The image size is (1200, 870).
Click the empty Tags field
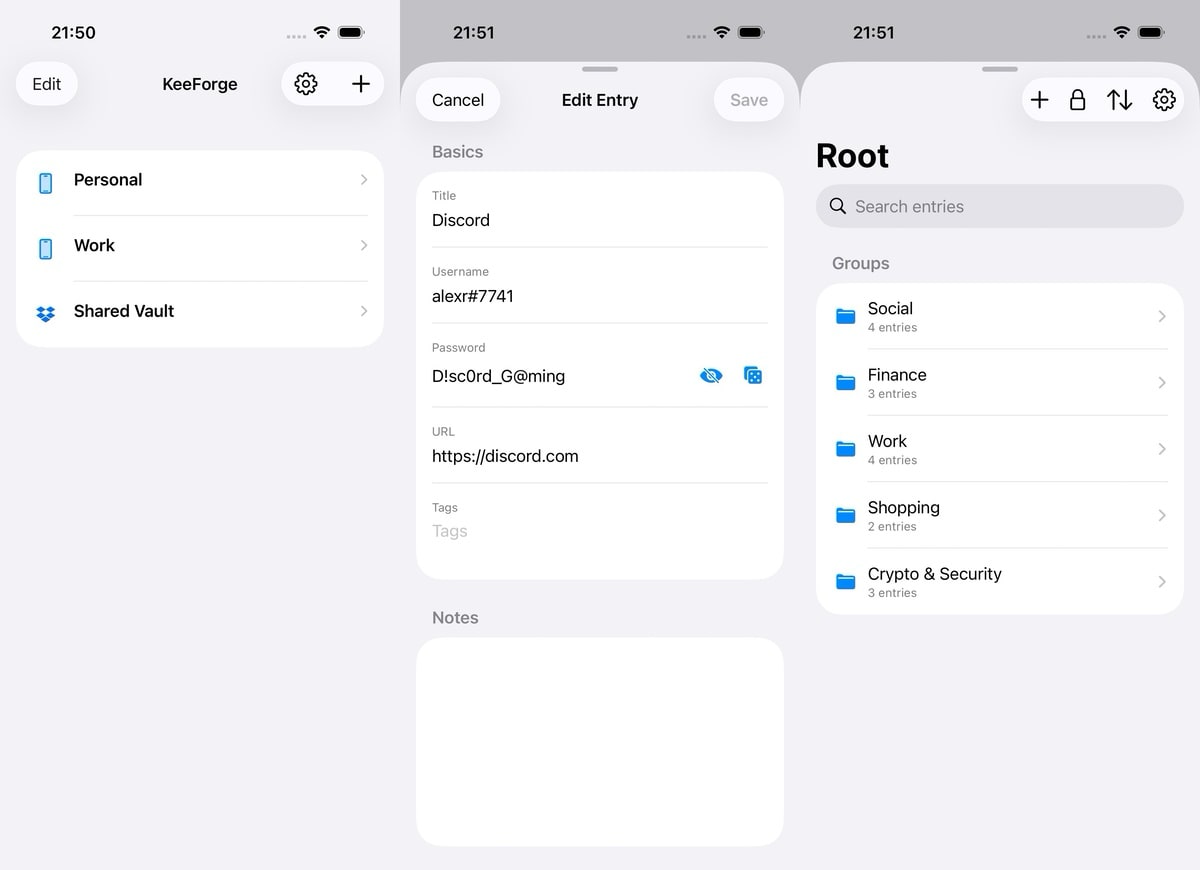[600, 530]
